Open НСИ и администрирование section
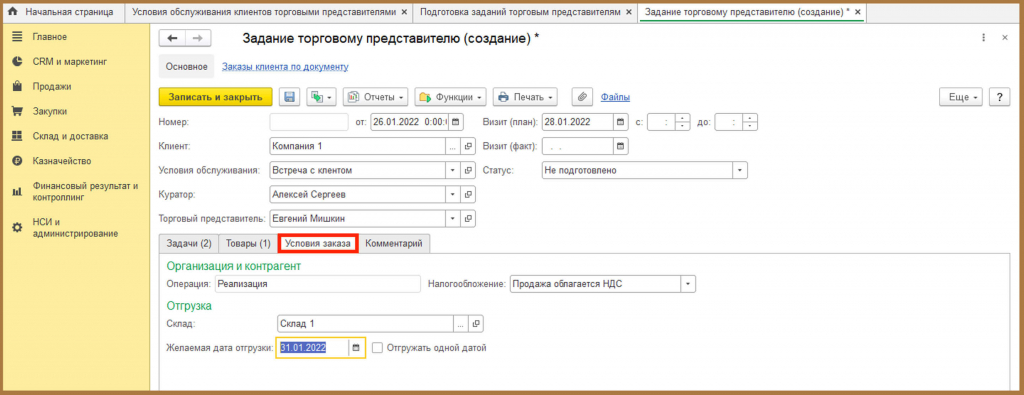 [x=76, y=227]
